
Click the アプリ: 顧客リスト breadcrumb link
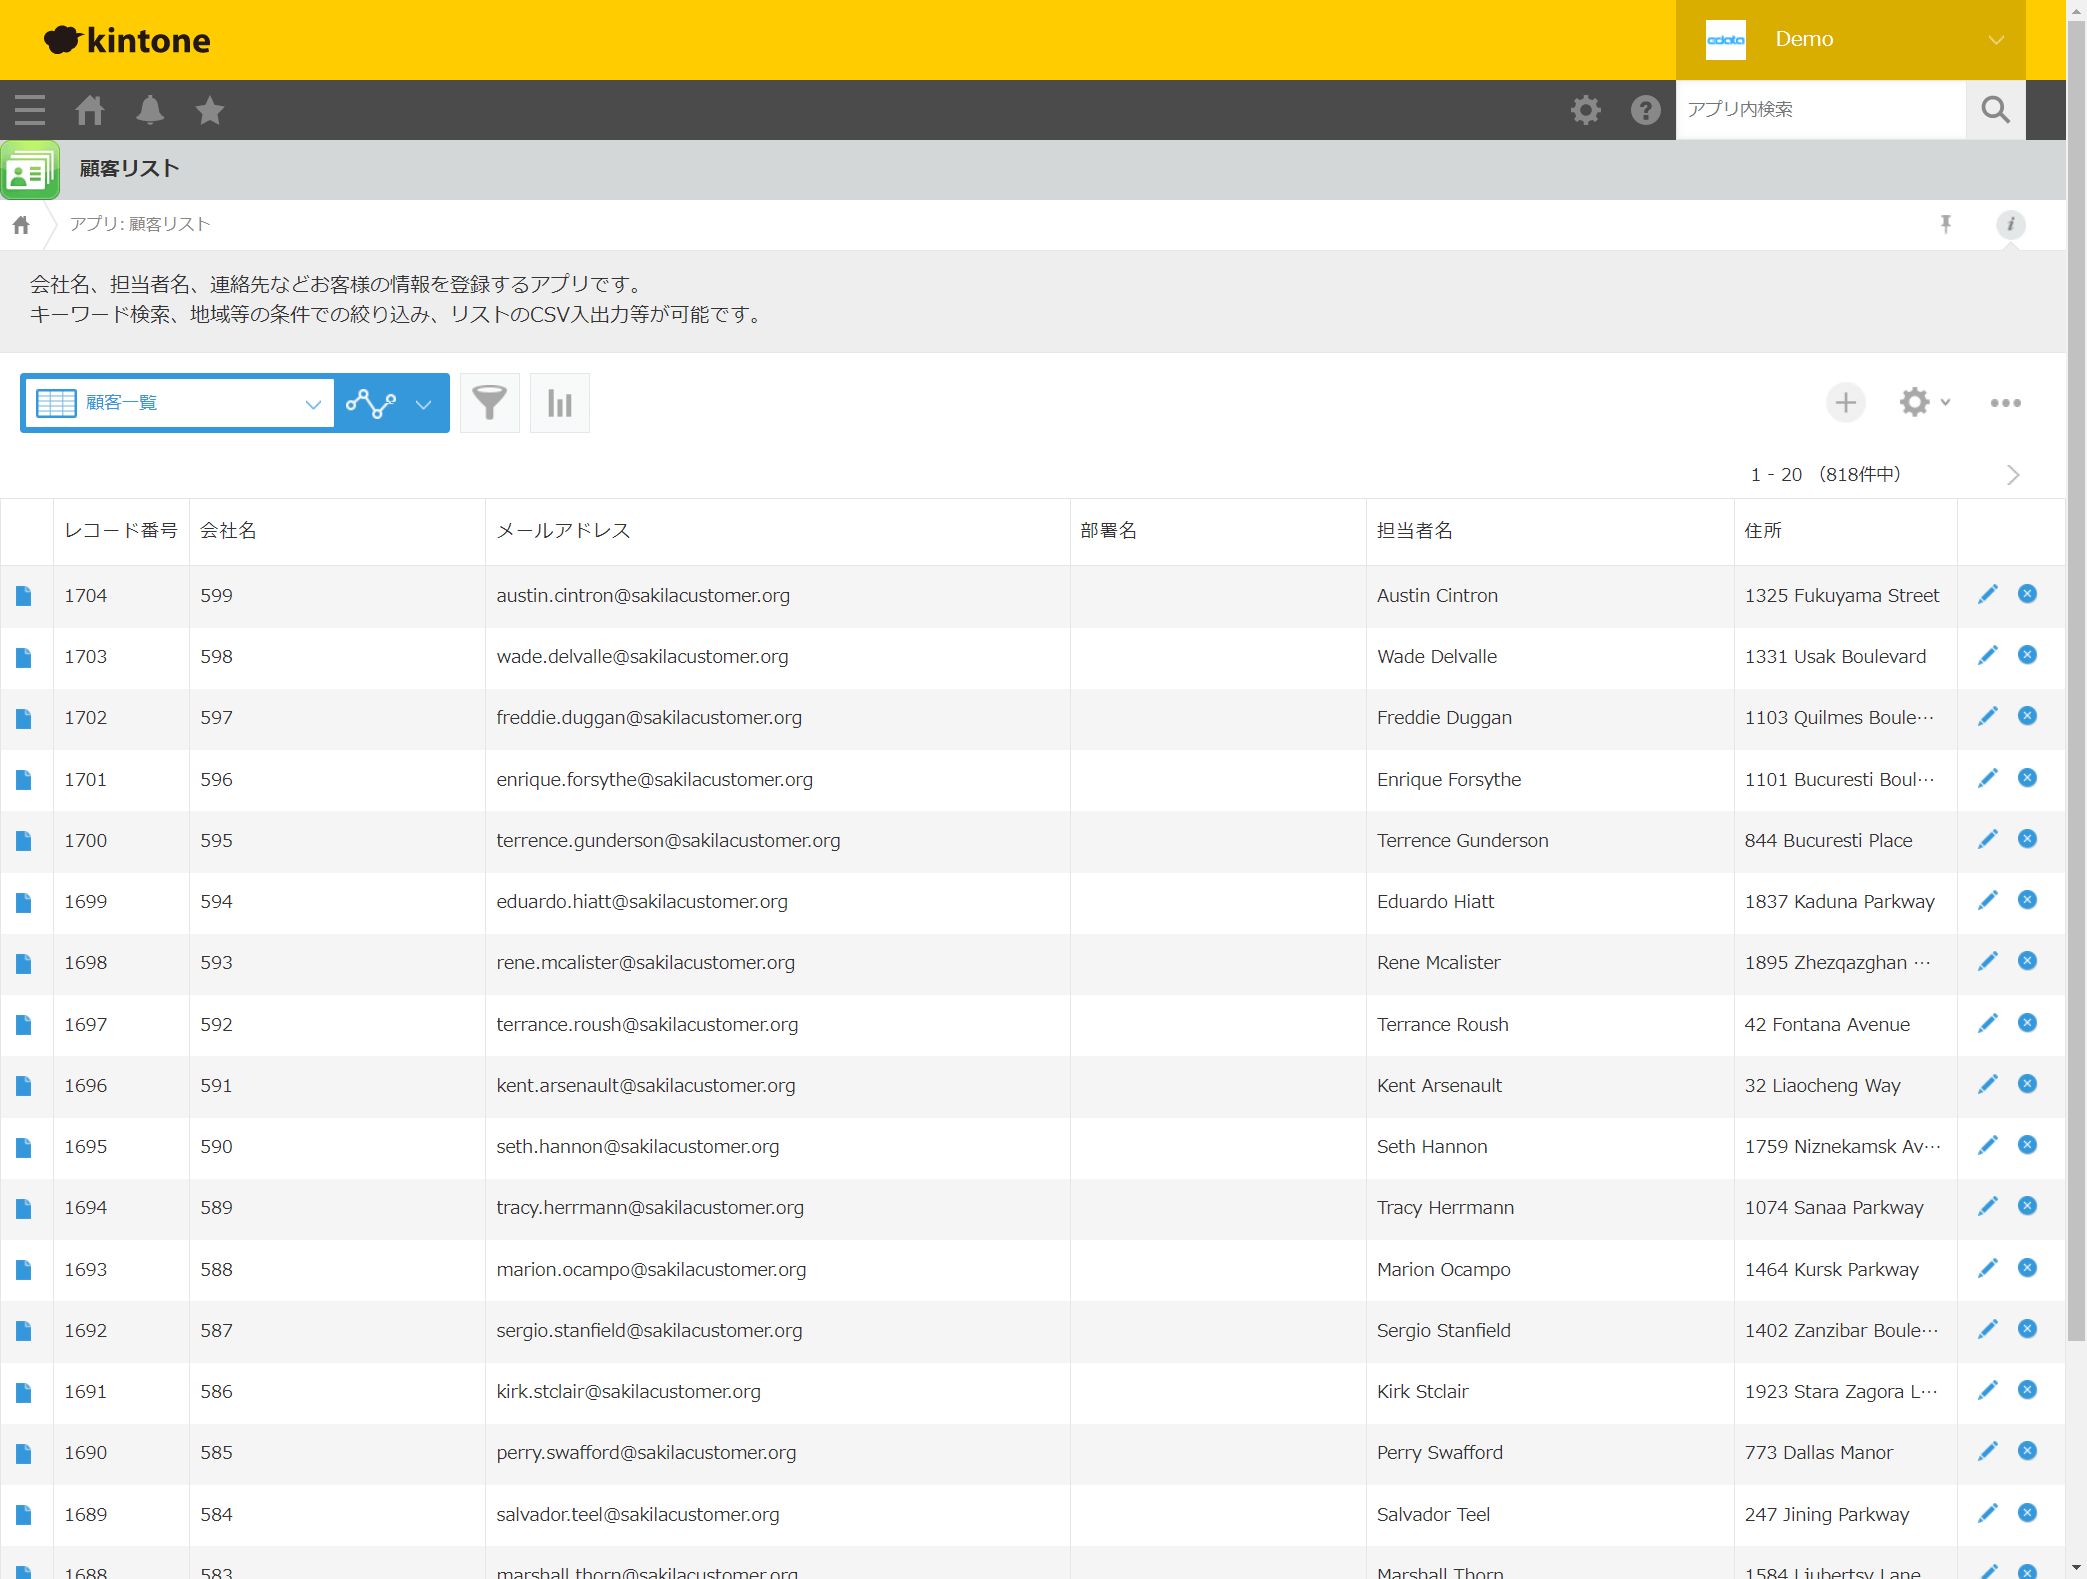pyautogui.click(x=140, y=224)
